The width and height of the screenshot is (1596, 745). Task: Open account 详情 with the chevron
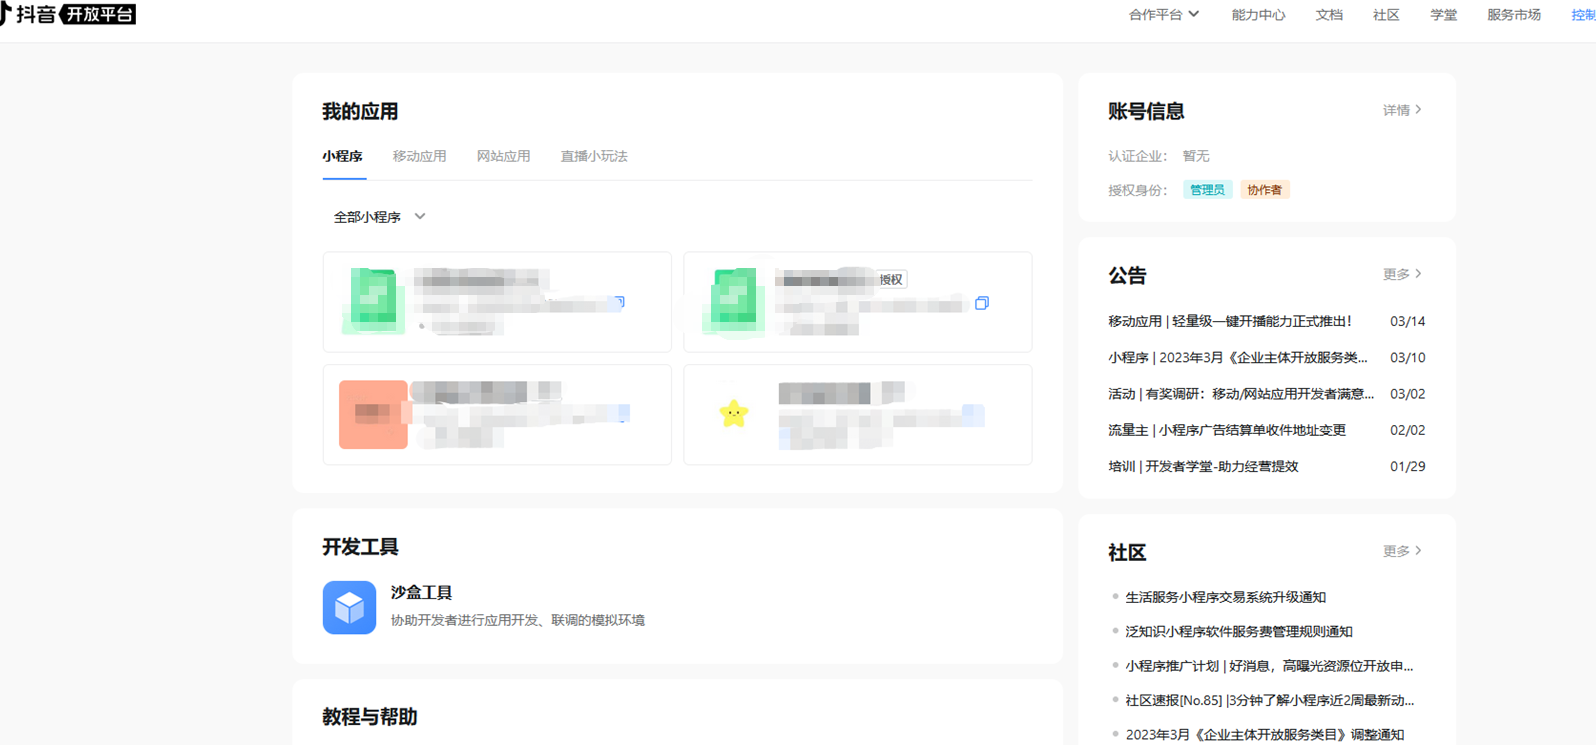click(x=1401, y=110)
